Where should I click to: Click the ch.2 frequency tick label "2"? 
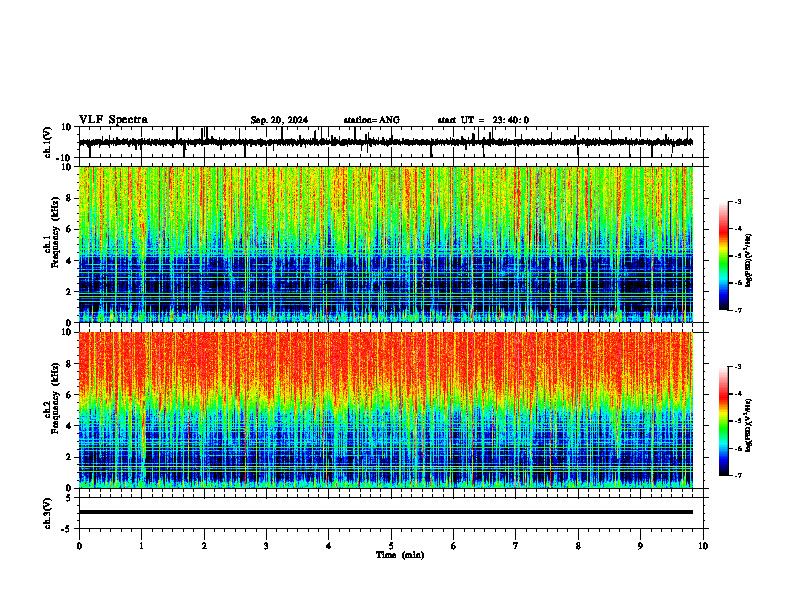click(x=69, y=457)
